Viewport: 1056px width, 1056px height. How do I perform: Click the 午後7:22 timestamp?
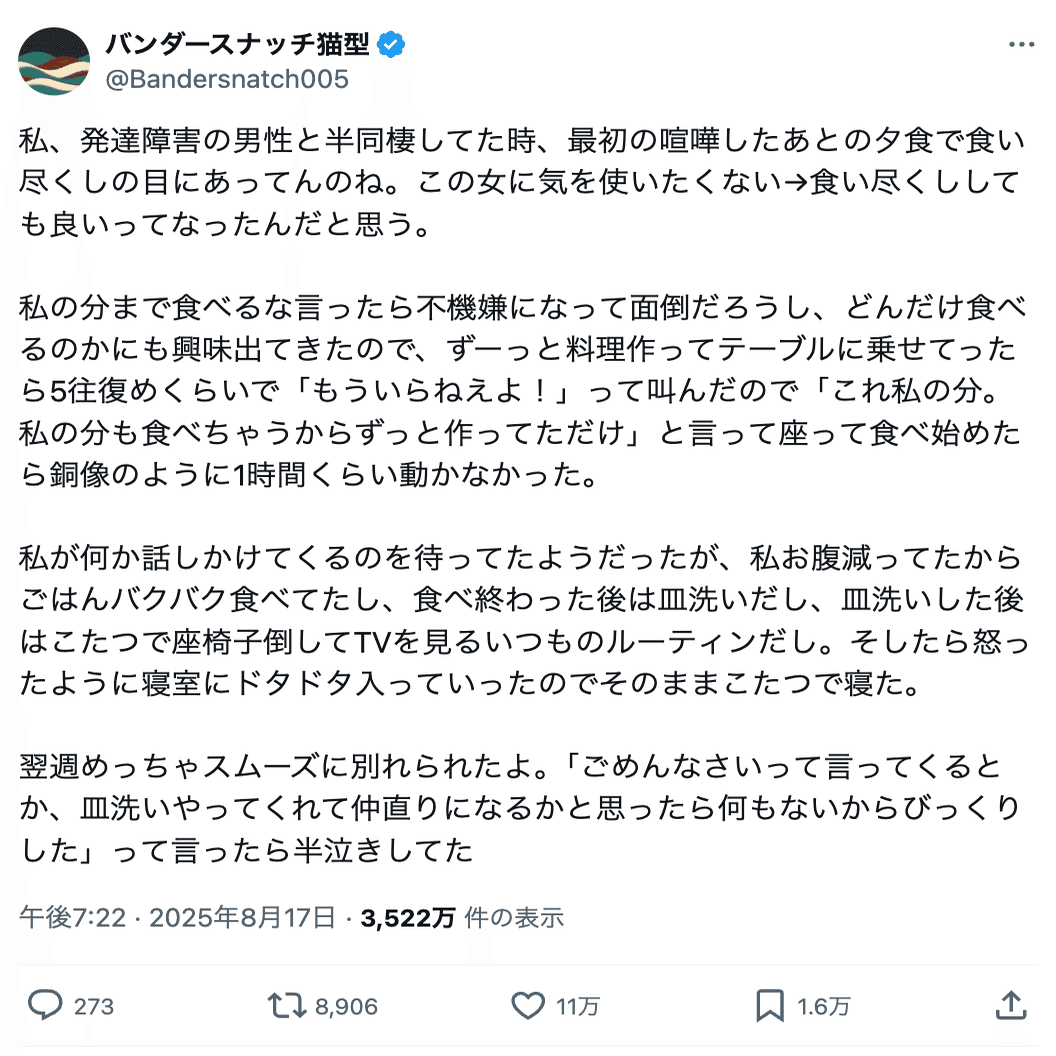(x=72, y=916)
